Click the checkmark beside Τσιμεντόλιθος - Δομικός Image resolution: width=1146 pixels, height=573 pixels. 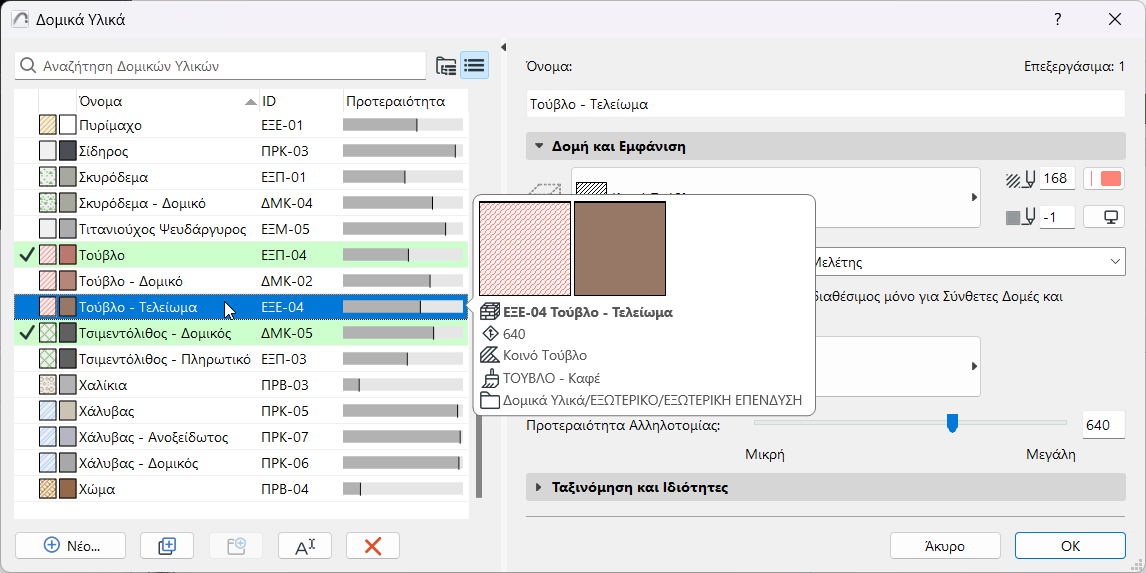point(27,334)
